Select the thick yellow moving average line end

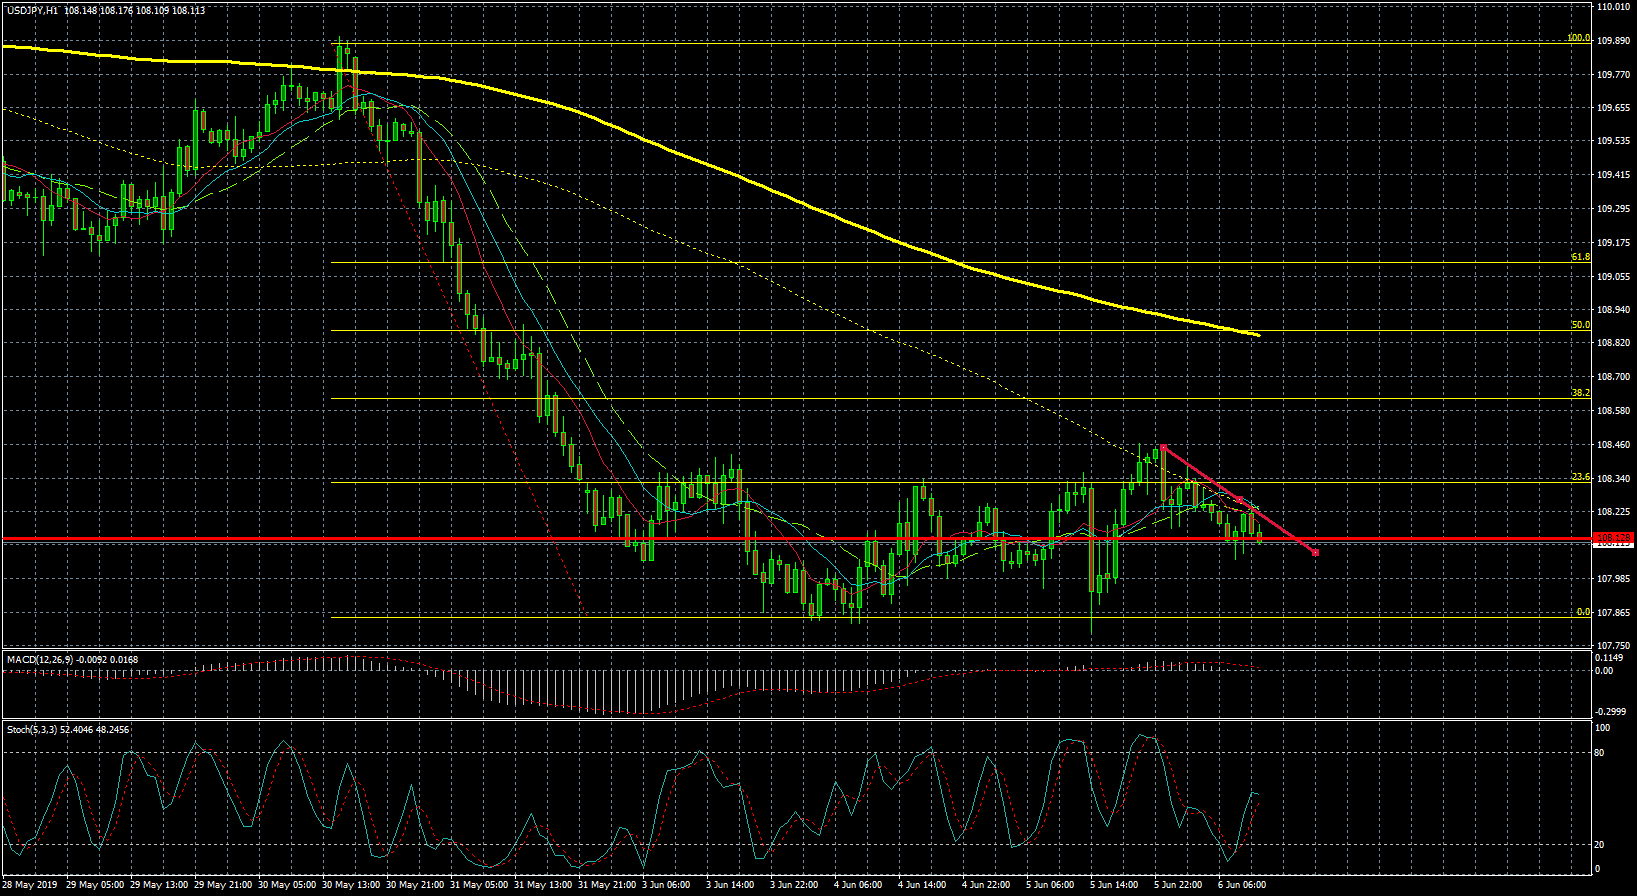pyautogui.click(x=1256, y=334)
